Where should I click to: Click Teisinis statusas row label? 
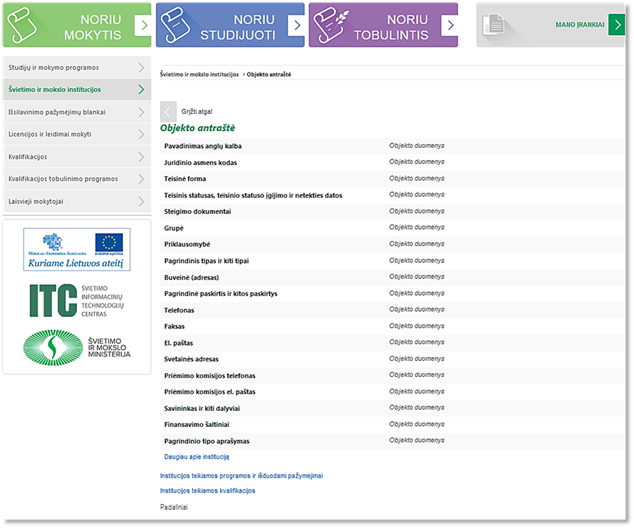253,195
